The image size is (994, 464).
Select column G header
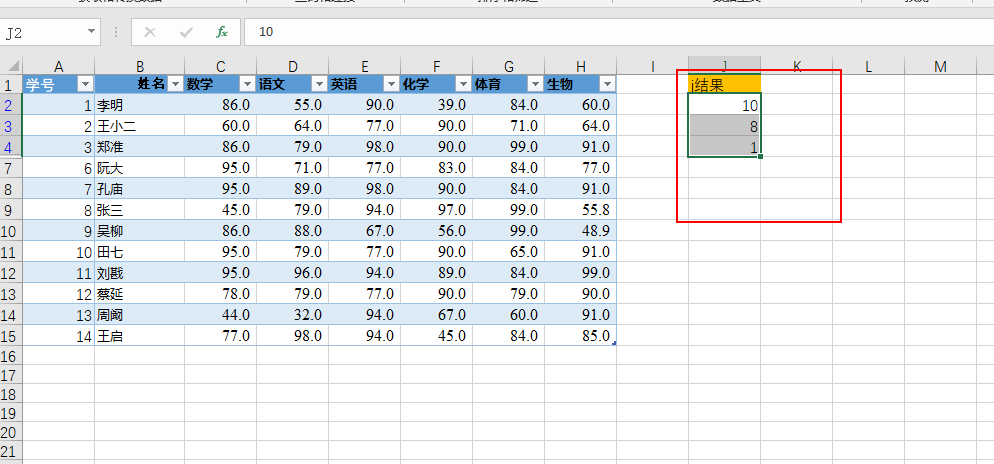(508, 66)
